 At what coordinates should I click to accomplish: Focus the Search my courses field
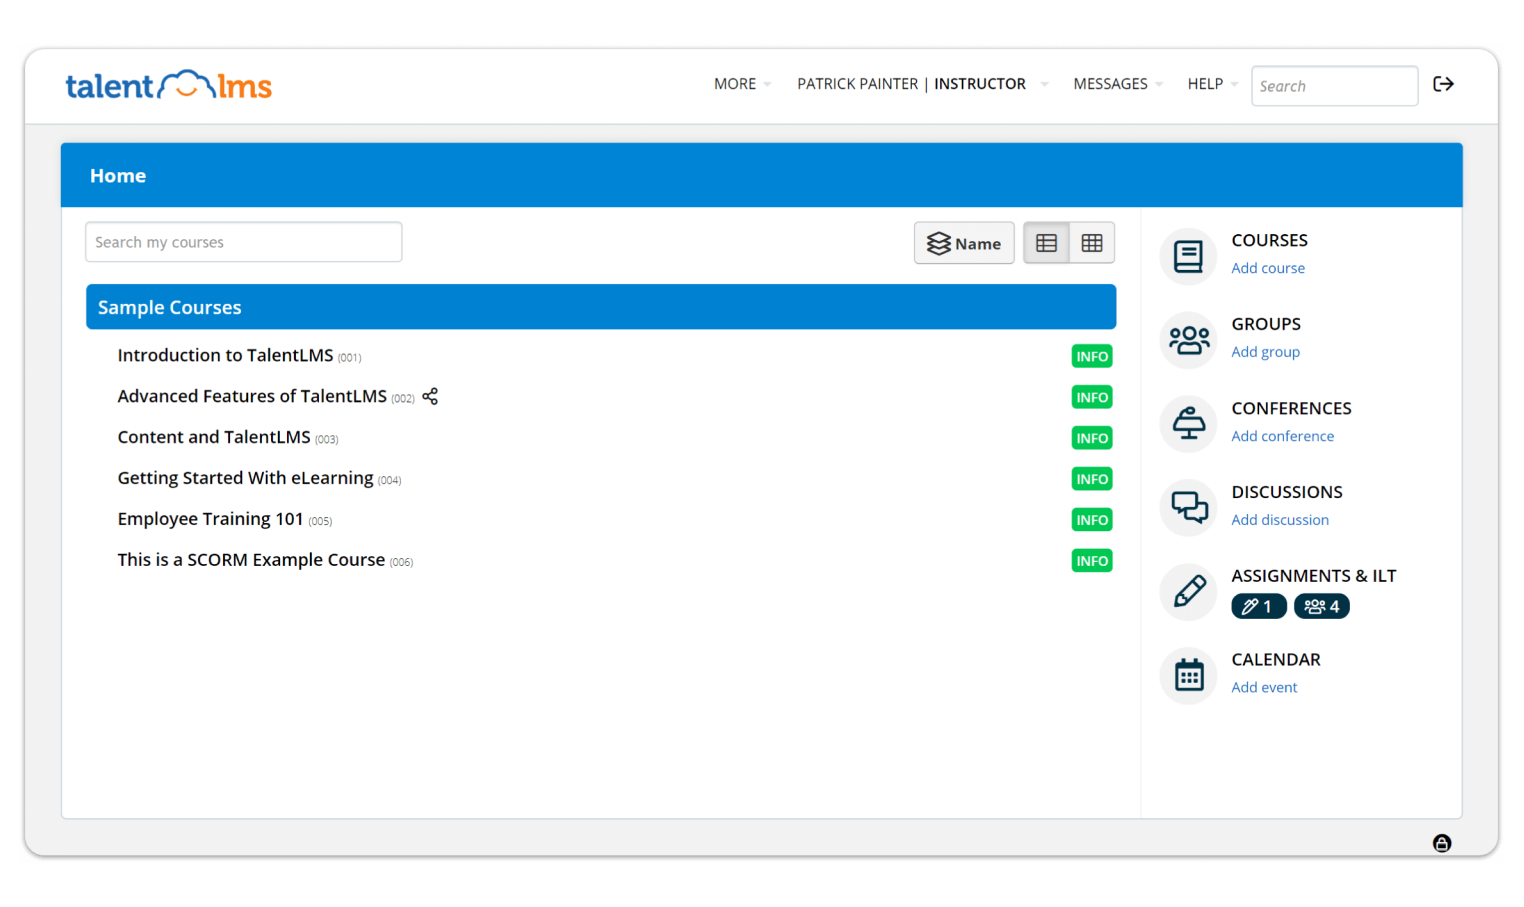[244, 242]
